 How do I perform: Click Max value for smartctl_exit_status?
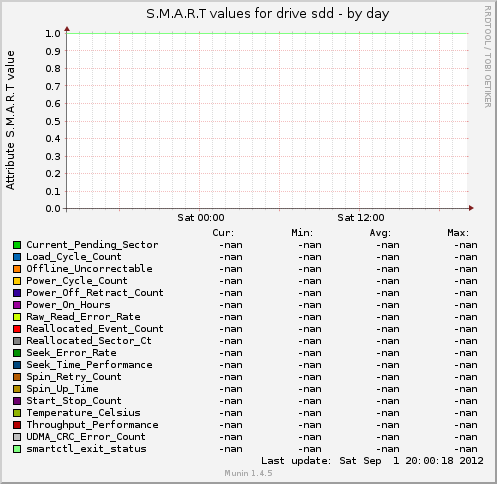[466, 449]
